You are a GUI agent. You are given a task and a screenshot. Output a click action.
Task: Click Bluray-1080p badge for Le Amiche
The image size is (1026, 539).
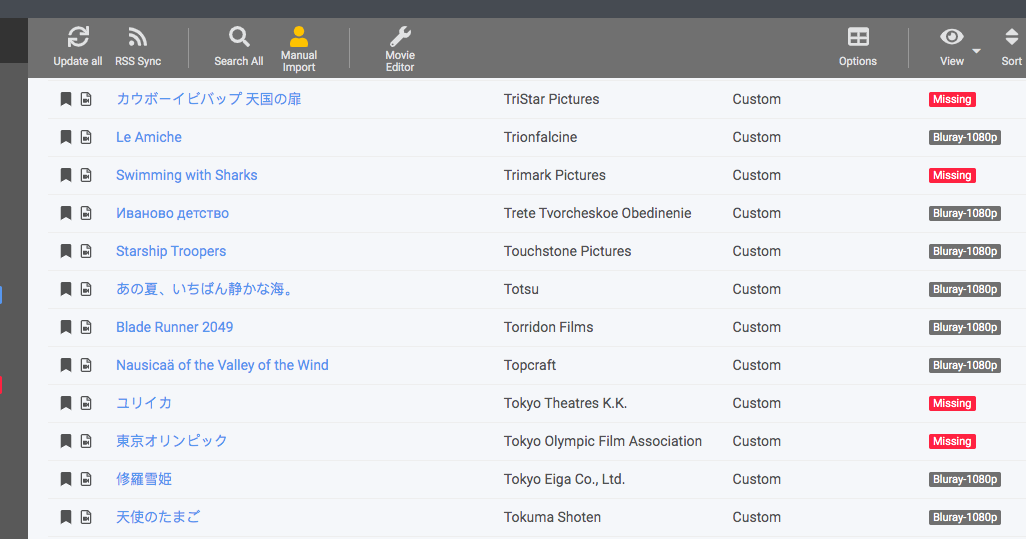[x=964, y=137]
